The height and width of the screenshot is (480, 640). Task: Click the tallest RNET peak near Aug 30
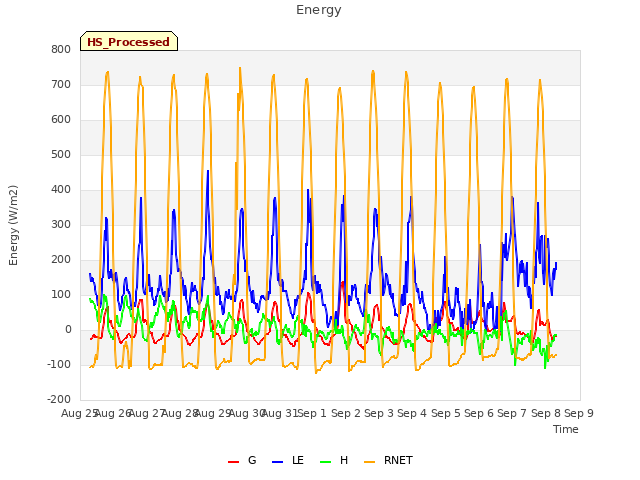click(240, 69)
